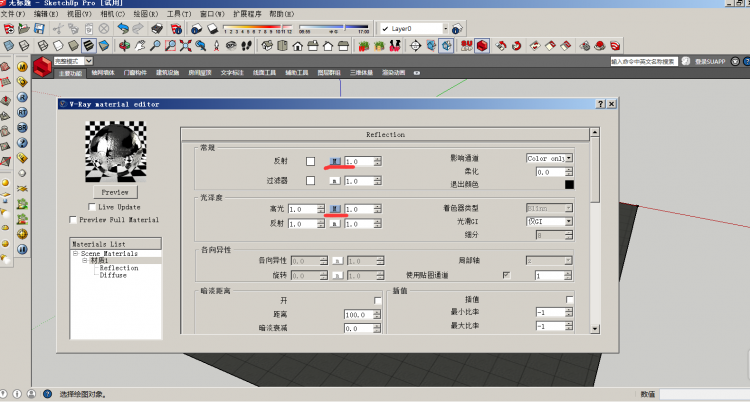Screen dimensions: 750x402
Task: Select the Monochrome face style
Action: (x=104, y=45)
